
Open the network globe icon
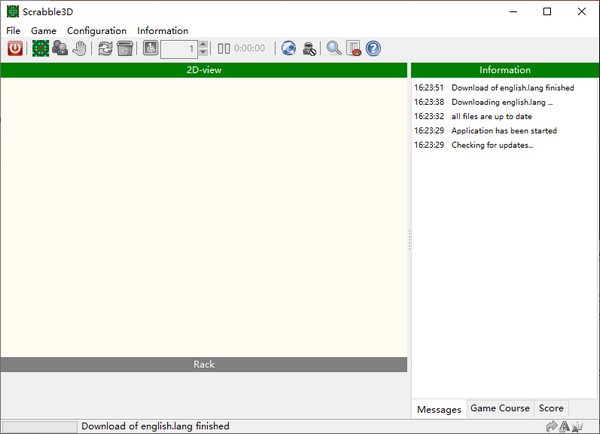pyautogui.click(x=289, y=48)
